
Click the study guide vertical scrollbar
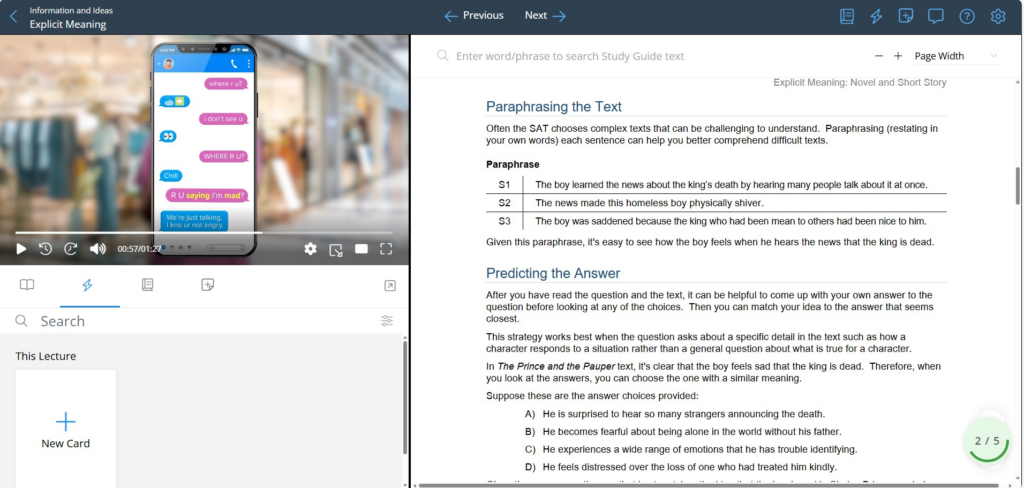point(1018,186)
